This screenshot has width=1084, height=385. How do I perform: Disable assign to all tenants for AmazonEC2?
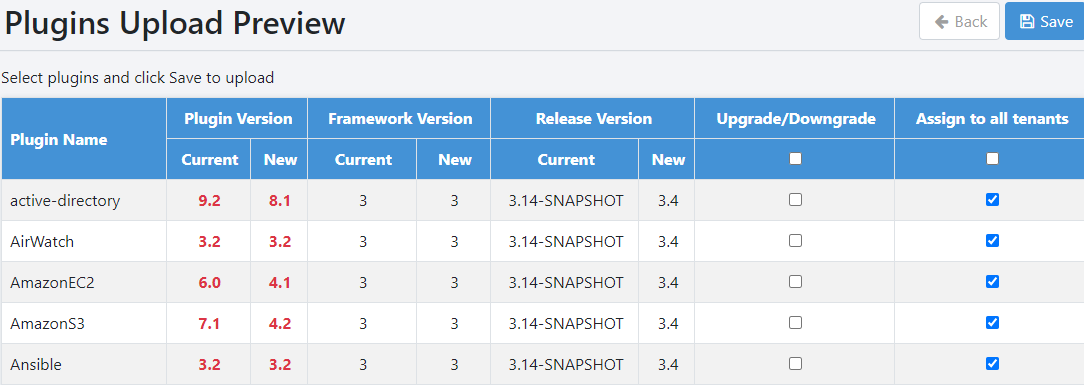click(992, 281)
